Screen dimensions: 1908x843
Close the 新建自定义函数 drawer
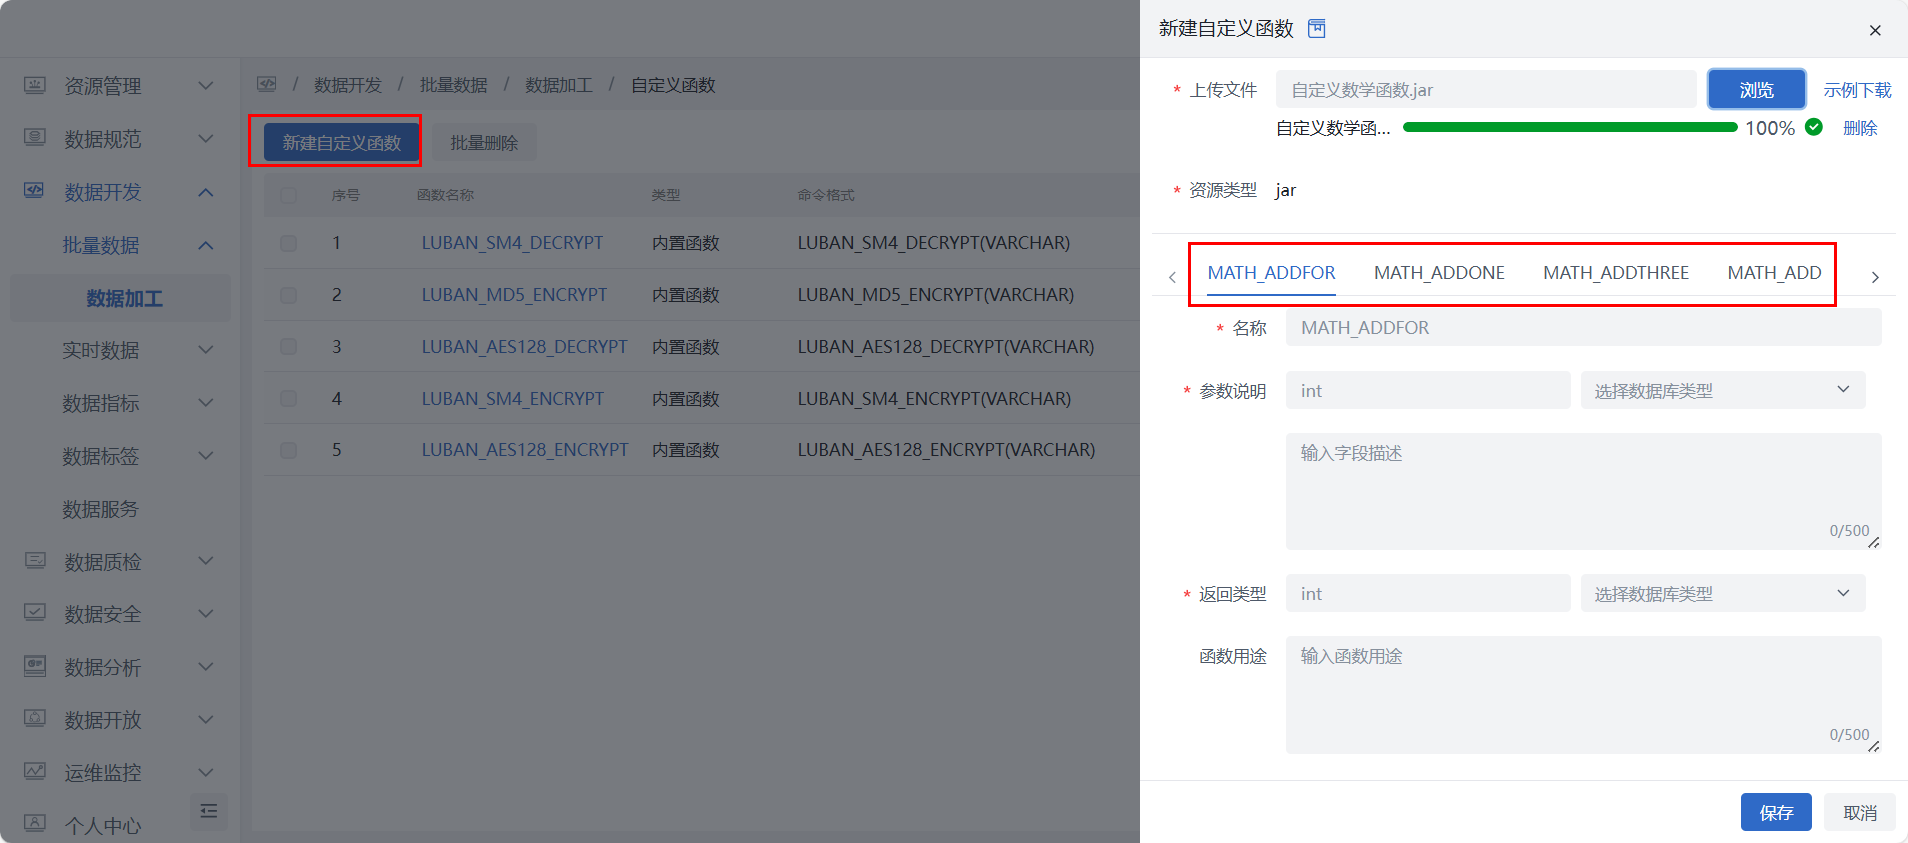pos(1875,30)
